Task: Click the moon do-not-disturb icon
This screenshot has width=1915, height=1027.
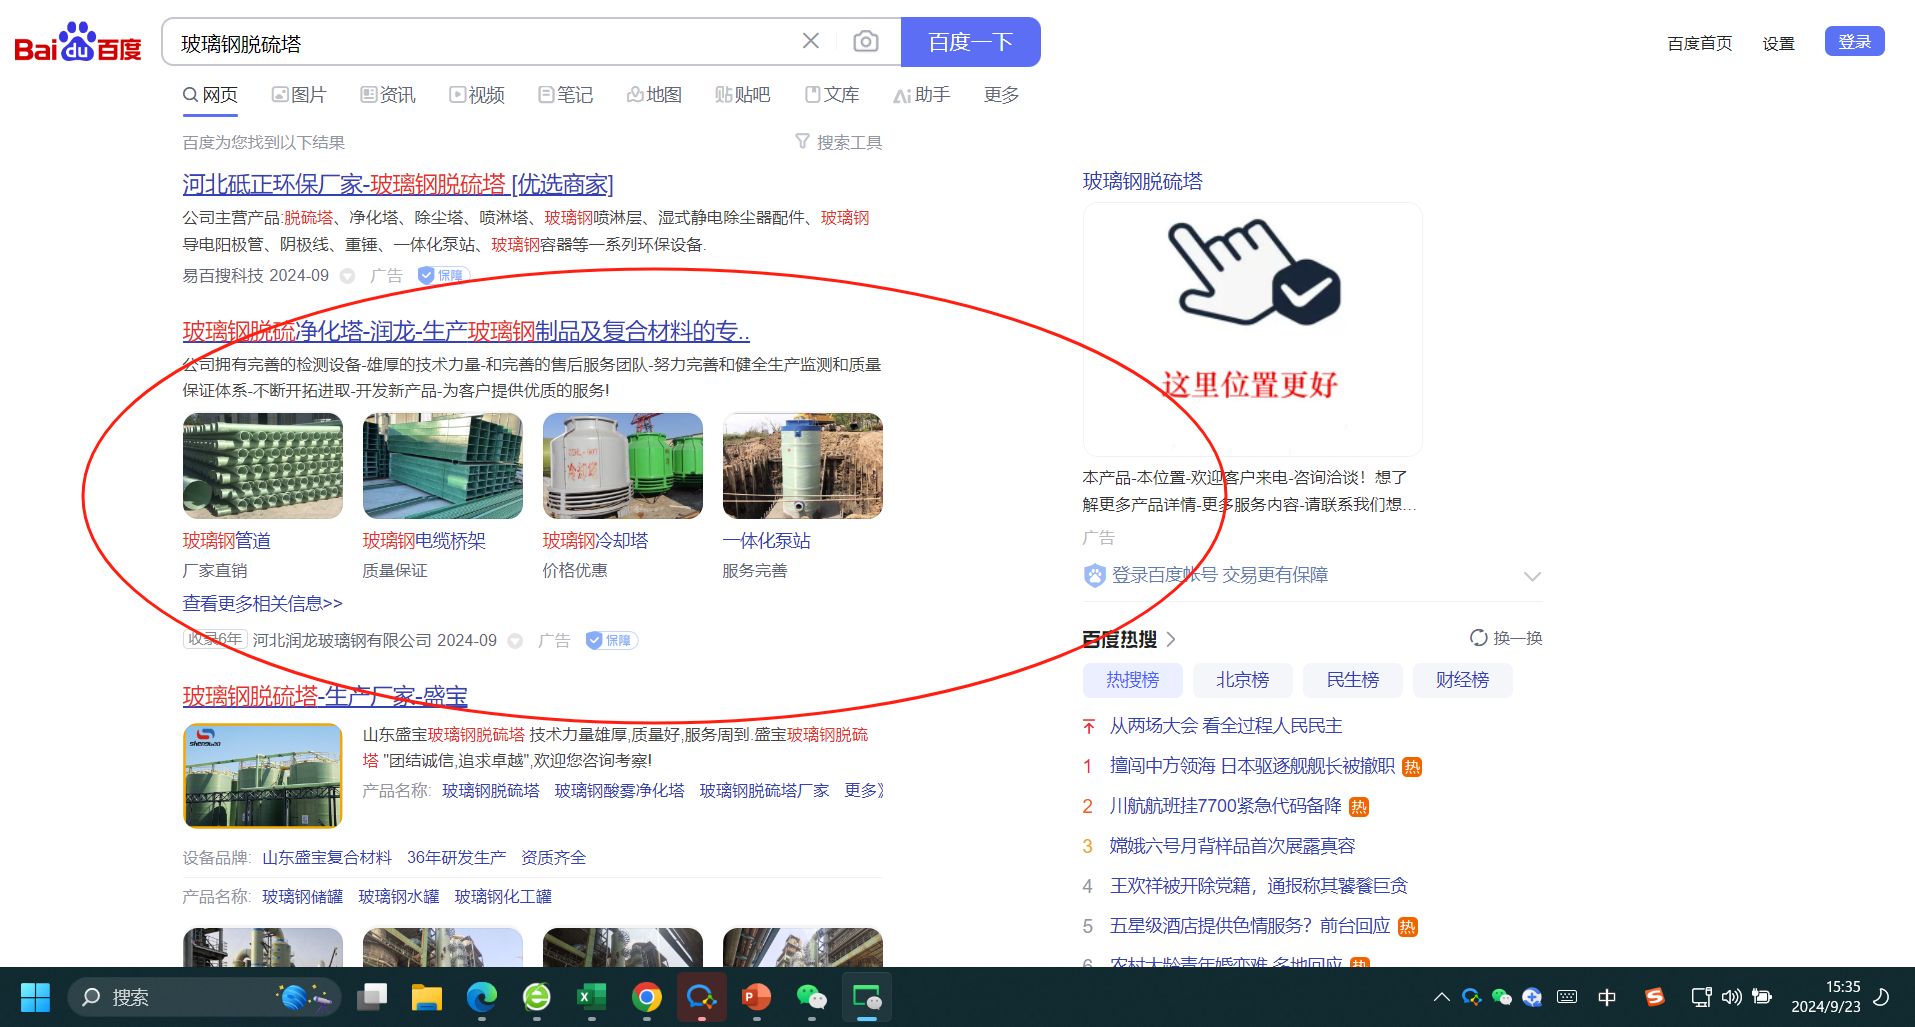Action: (1881, 997)
